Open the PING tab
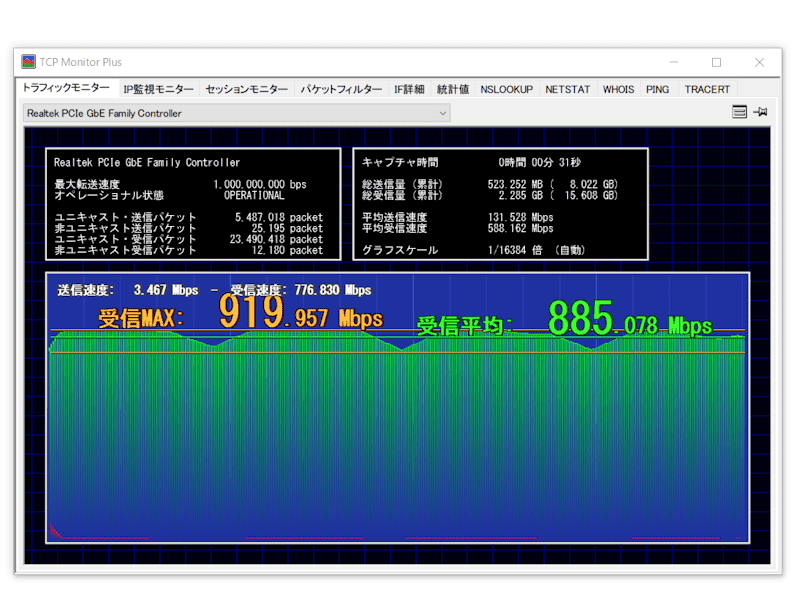800x600 pixels. click(x=658, y=89)
